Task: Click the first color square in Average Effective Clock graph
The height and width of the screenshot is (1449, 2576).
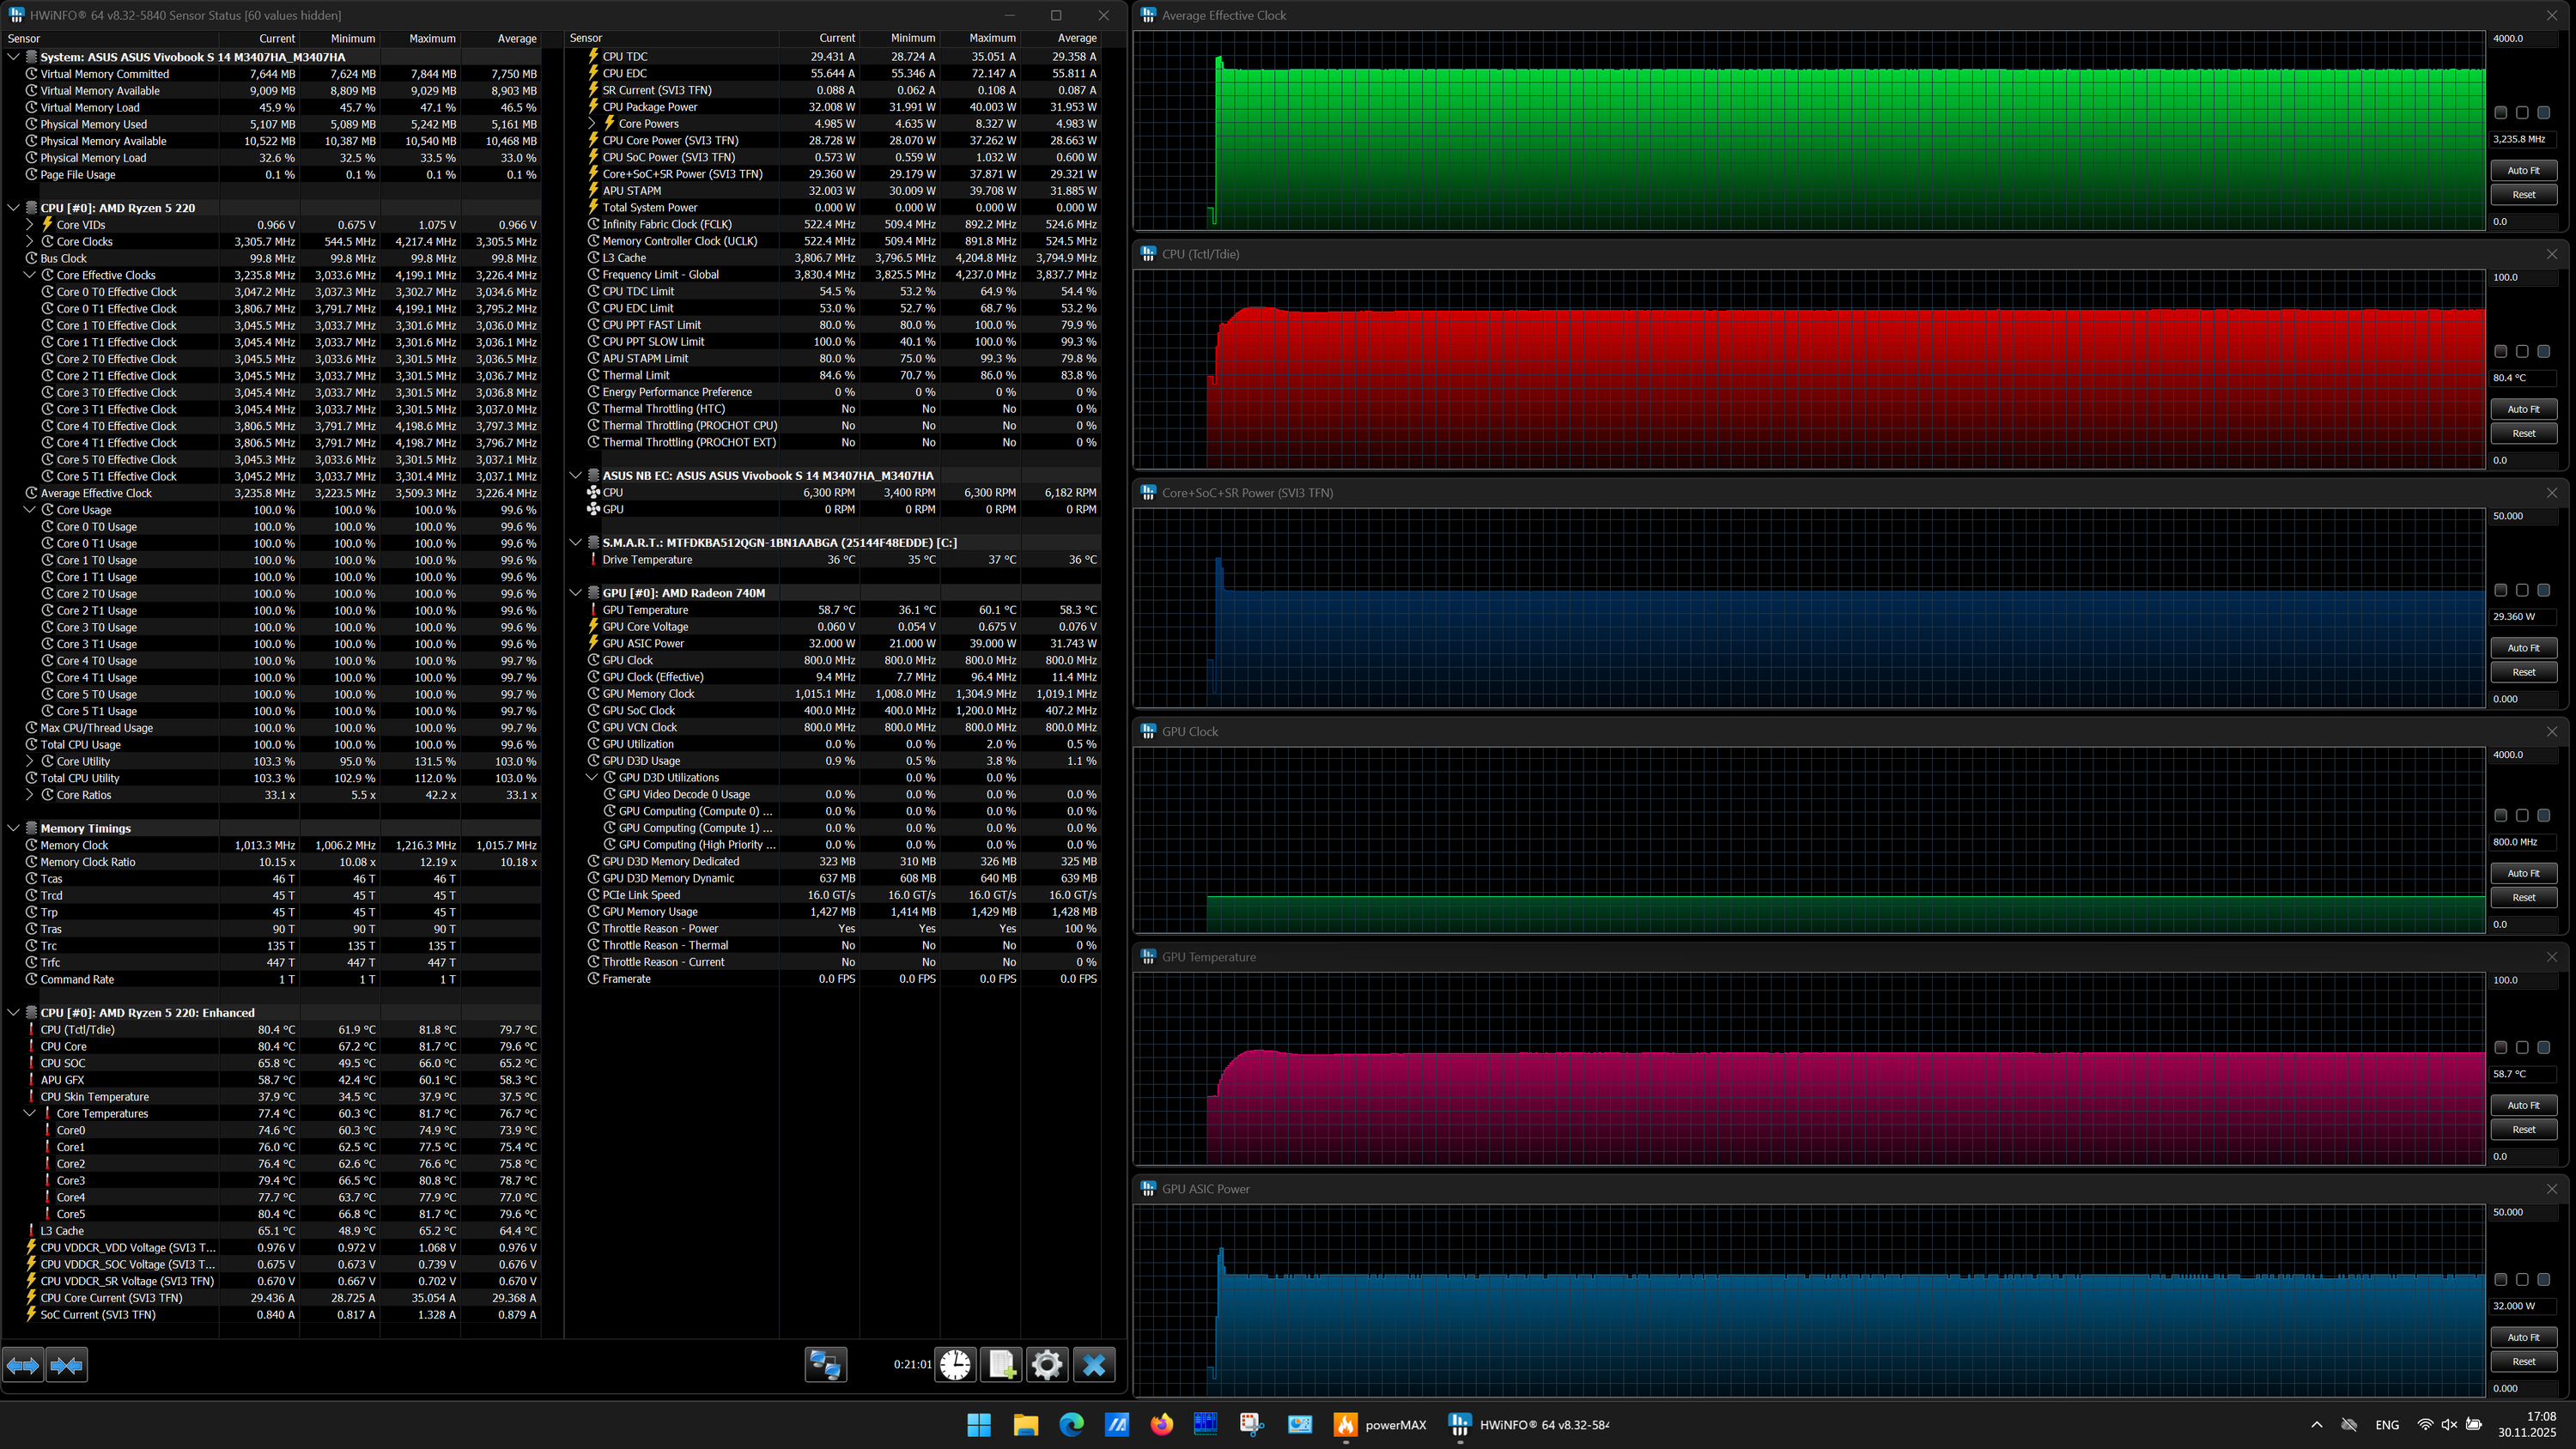Action: [x=2500, y=113]
